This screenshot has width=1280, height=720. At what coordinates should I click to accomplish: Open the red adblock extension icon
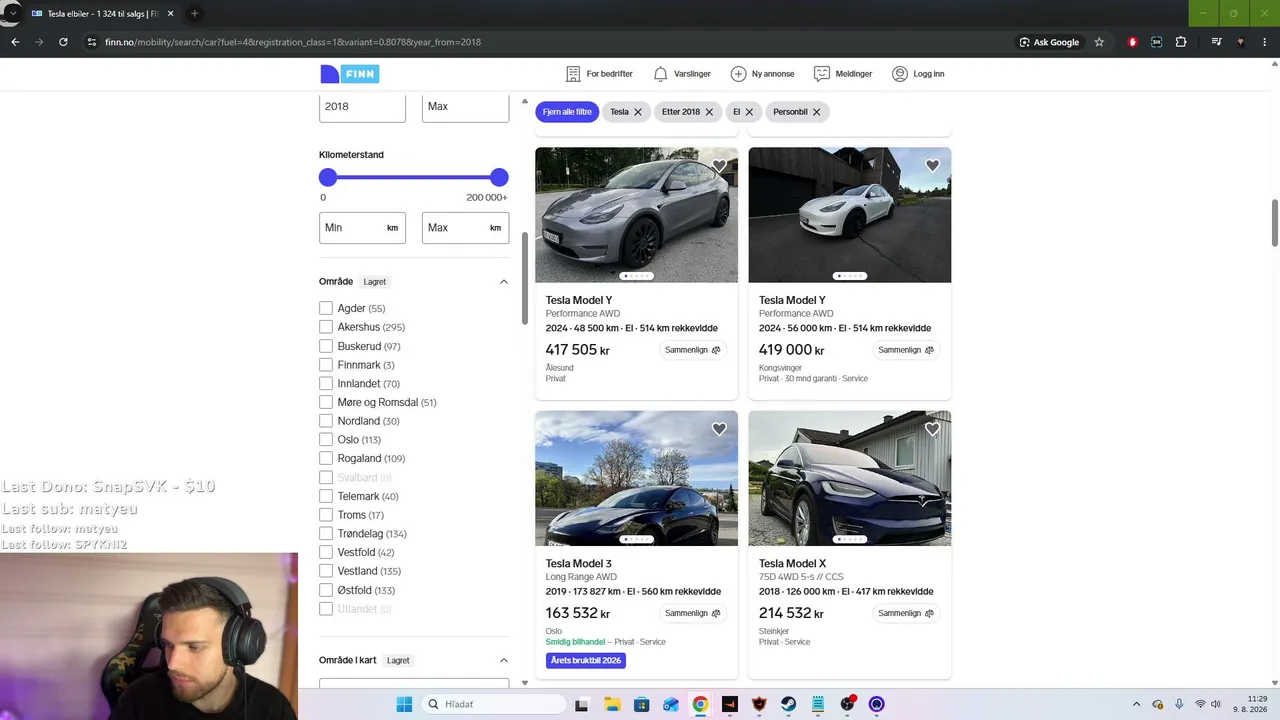coord(1132,42)
